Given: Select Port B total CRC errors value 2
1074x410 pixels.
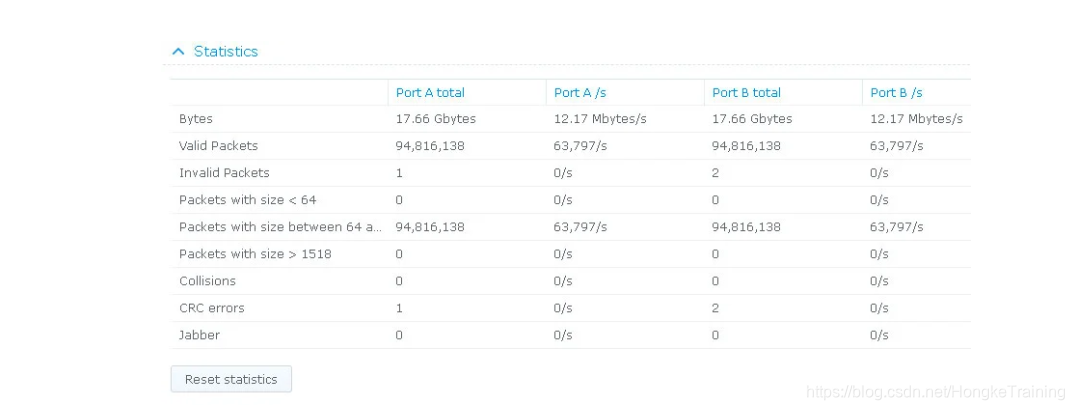Looking at the screenshot, I should [716, 308].
